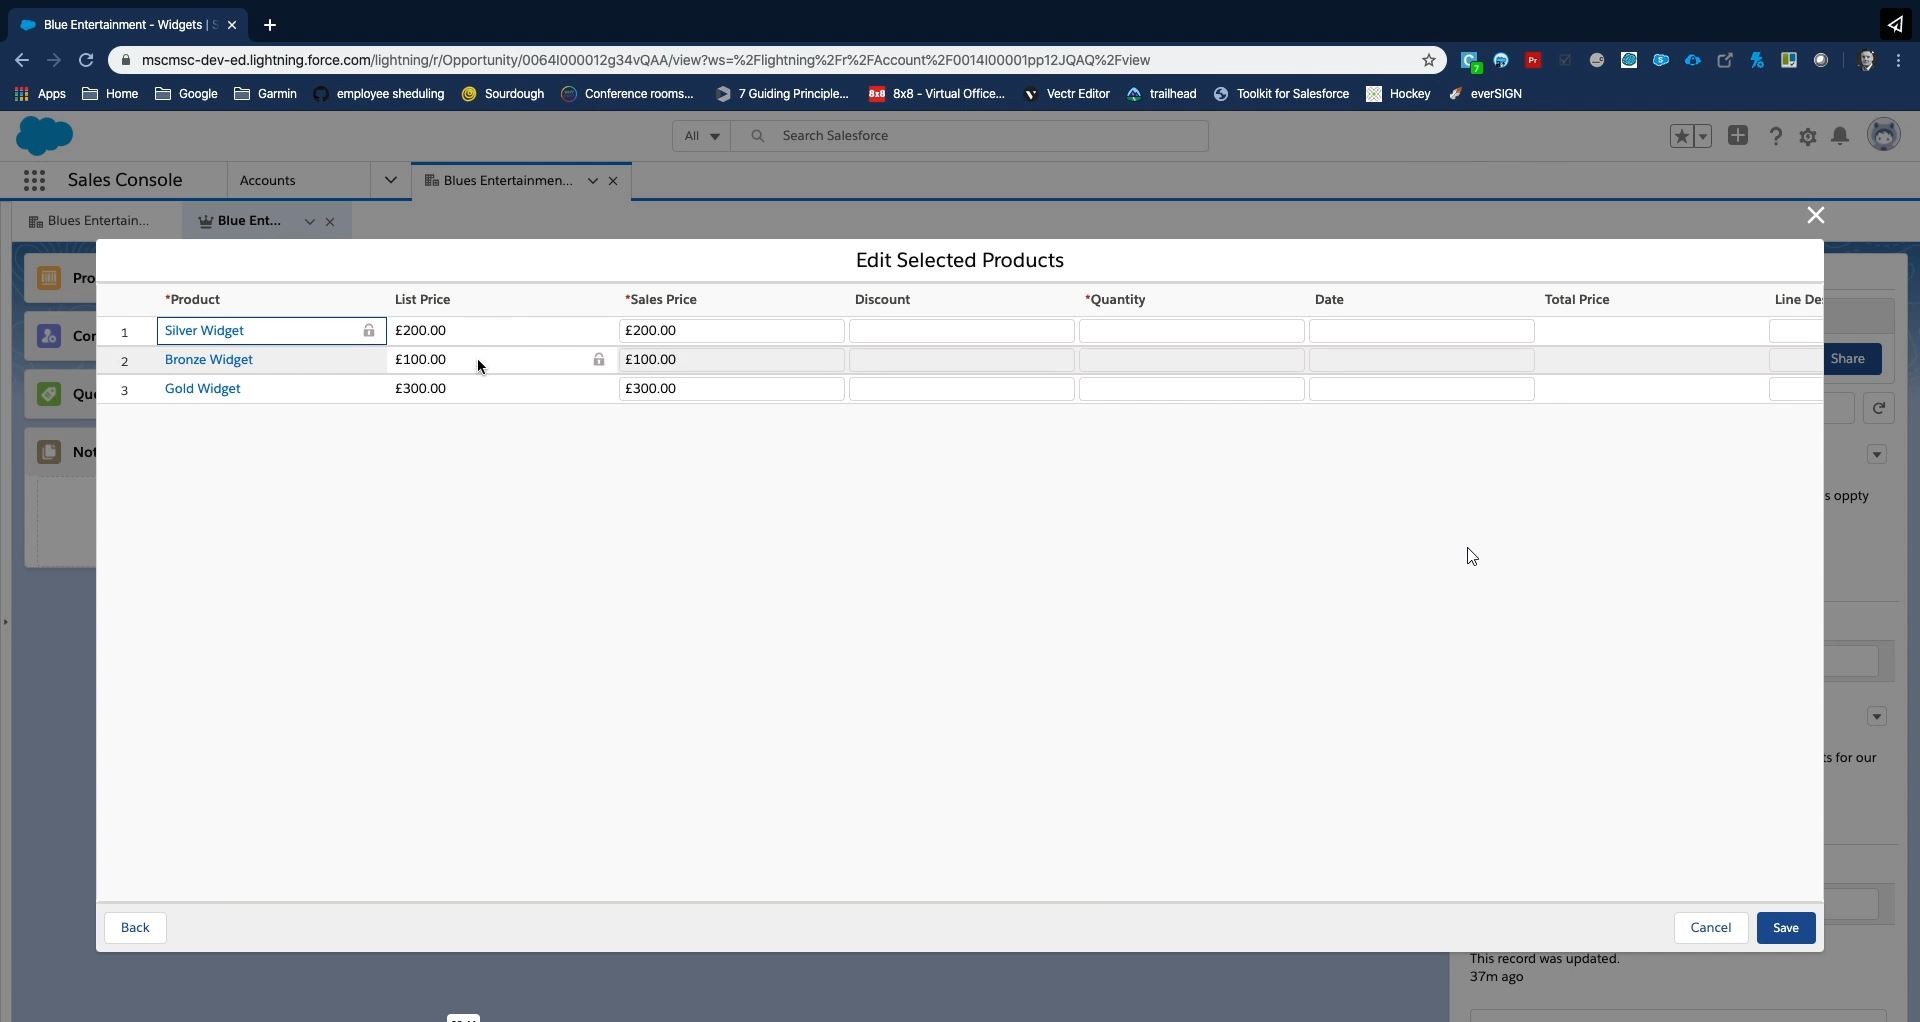Click the favorites star icon
The image size is (1920, 1022).
(1681, 136)
